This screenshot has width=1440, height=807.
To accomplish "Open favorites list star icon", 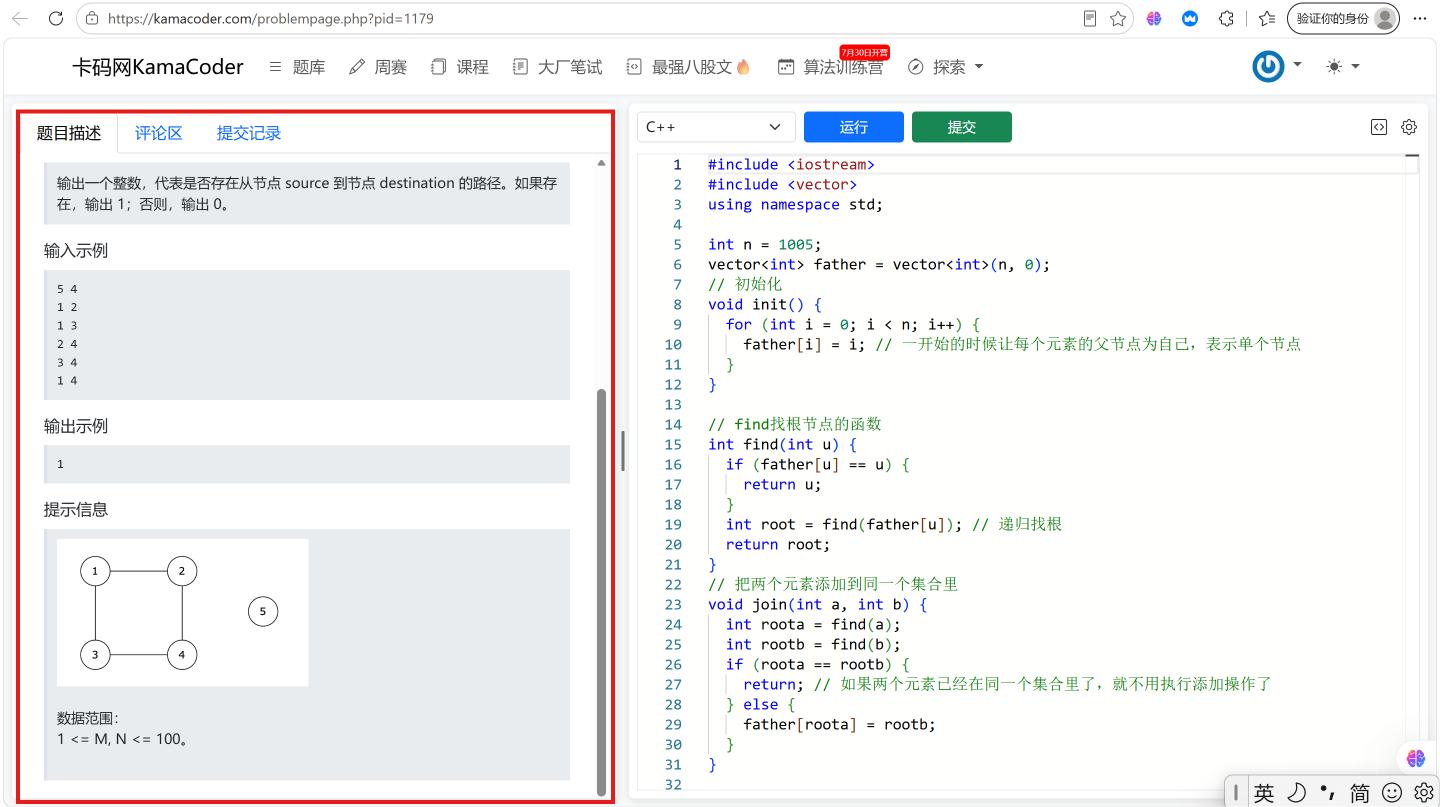I will coord(1267,18).
